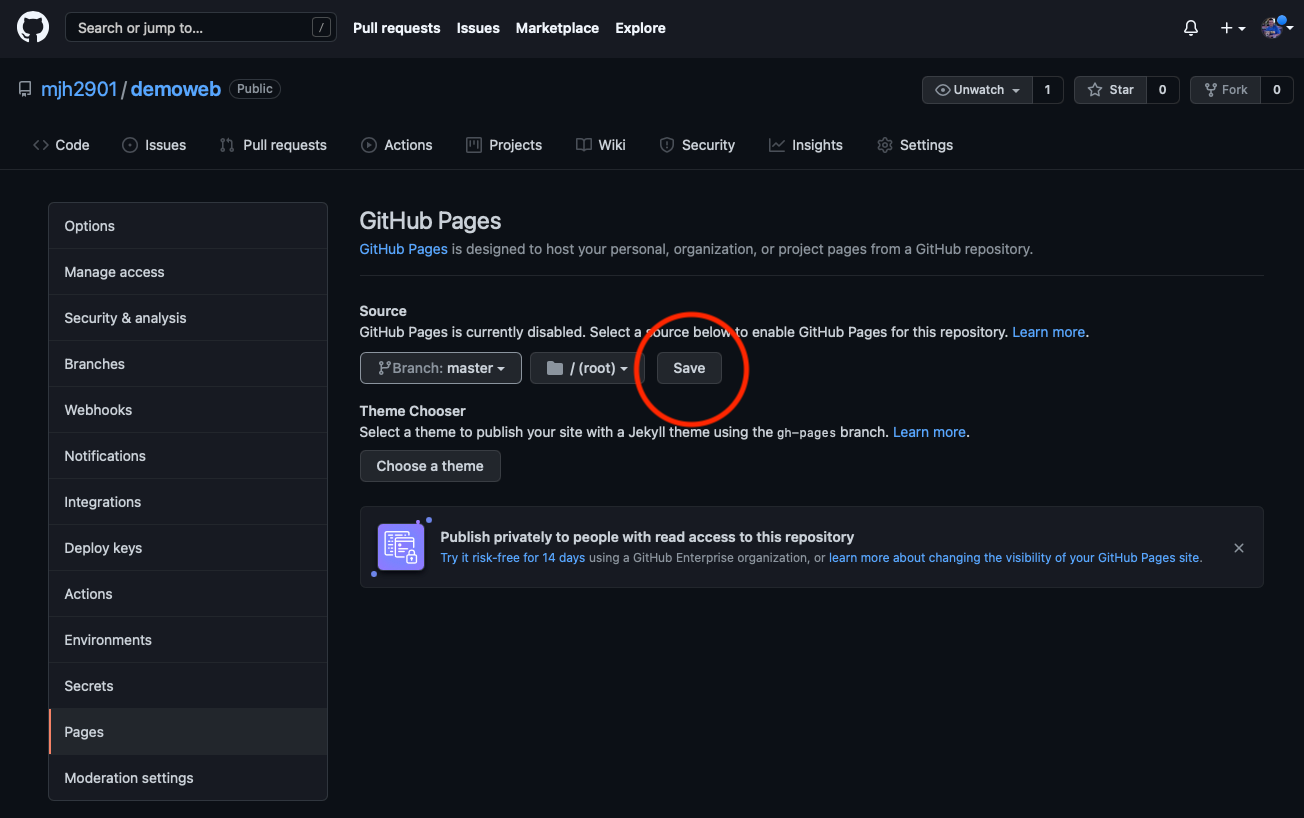
Task: Go to Marketplace
Action: 557,28
